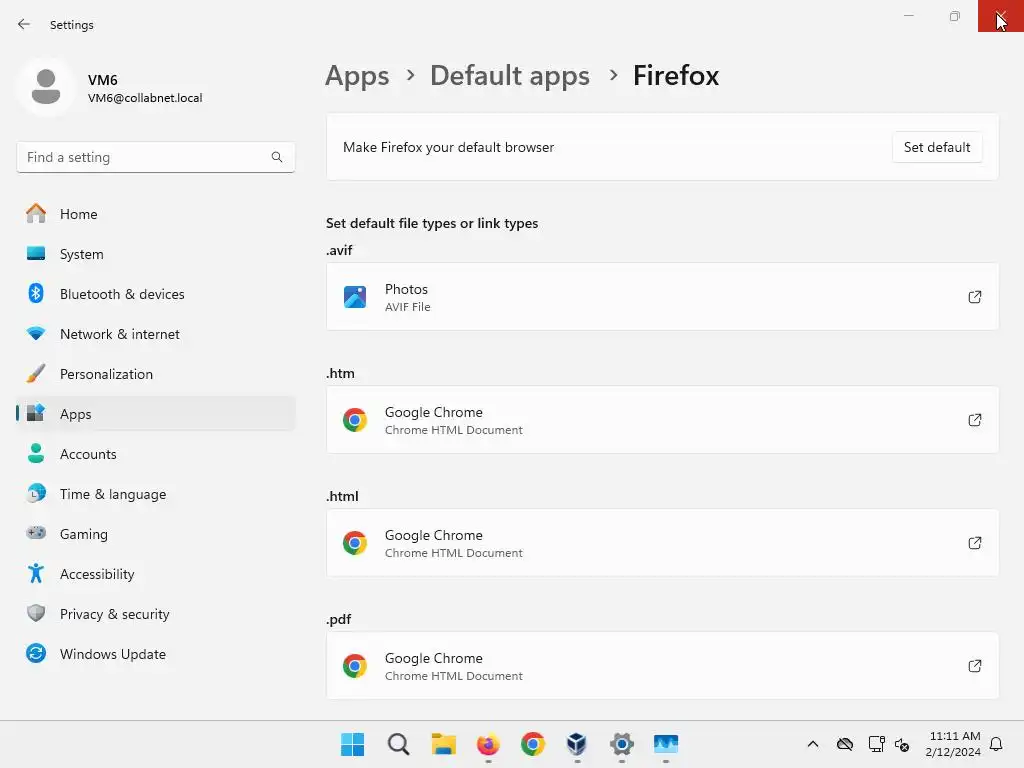Open the .pdf default app chooser icon
The height and width of the screenshot is (768, 1024).
point(974,666)
